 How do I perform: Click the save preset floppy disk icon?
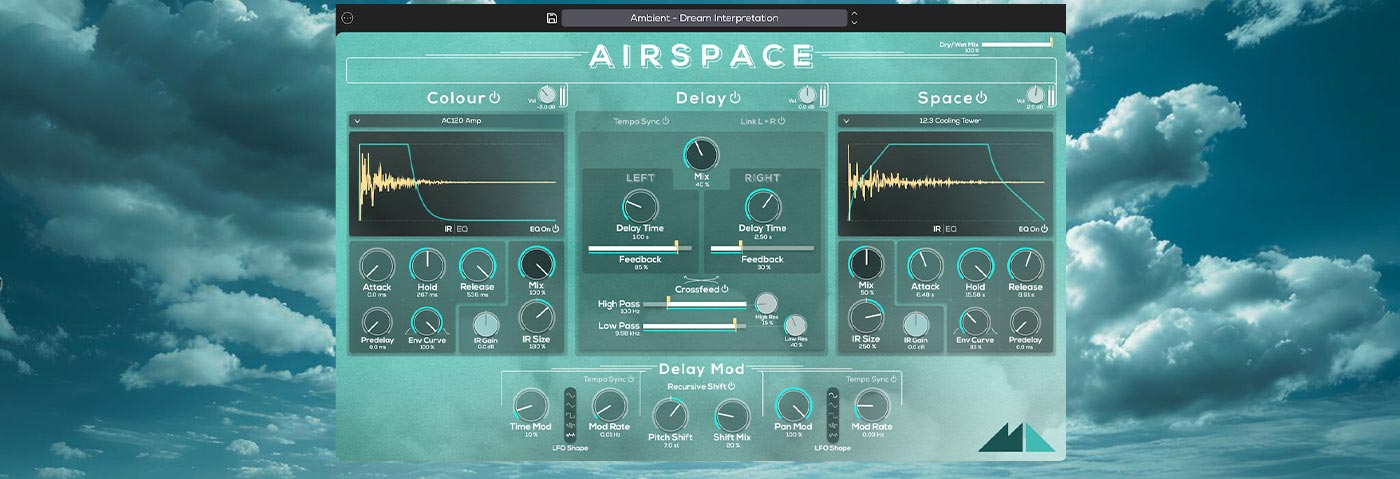551,18
